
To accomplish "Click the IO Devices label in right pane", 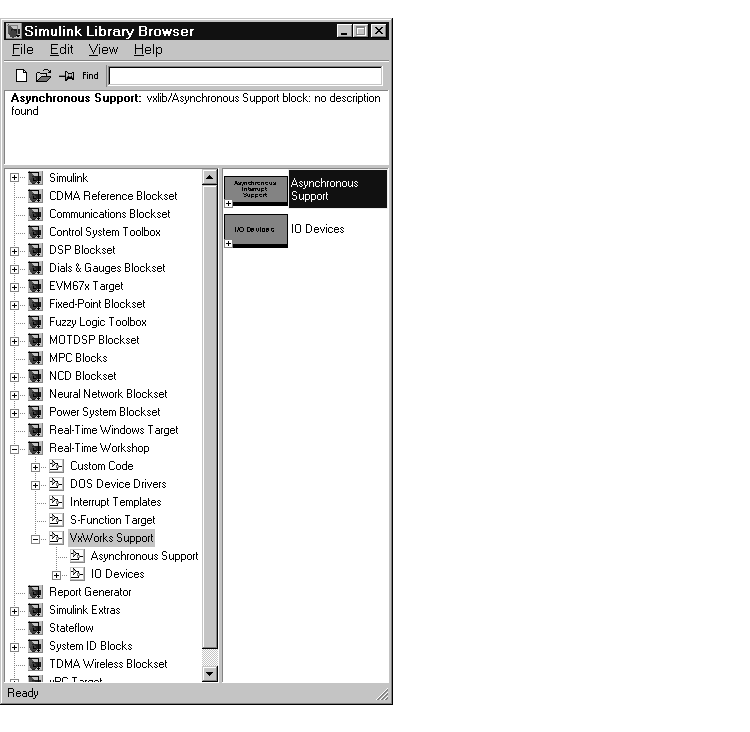I will (x=318, y=229).
